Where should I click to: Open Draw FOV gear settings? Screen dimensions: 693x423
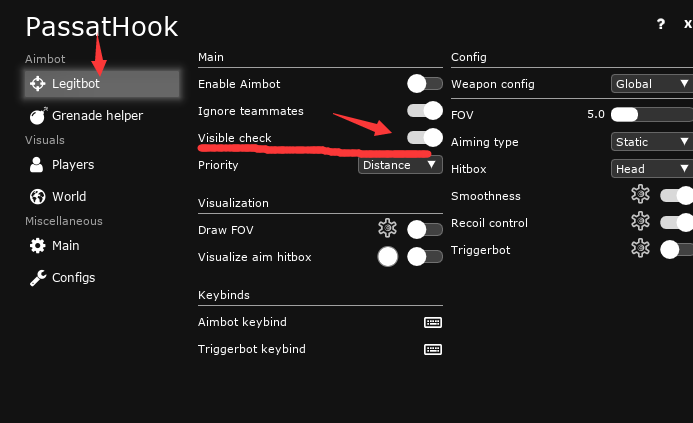(x=387, y=229)
